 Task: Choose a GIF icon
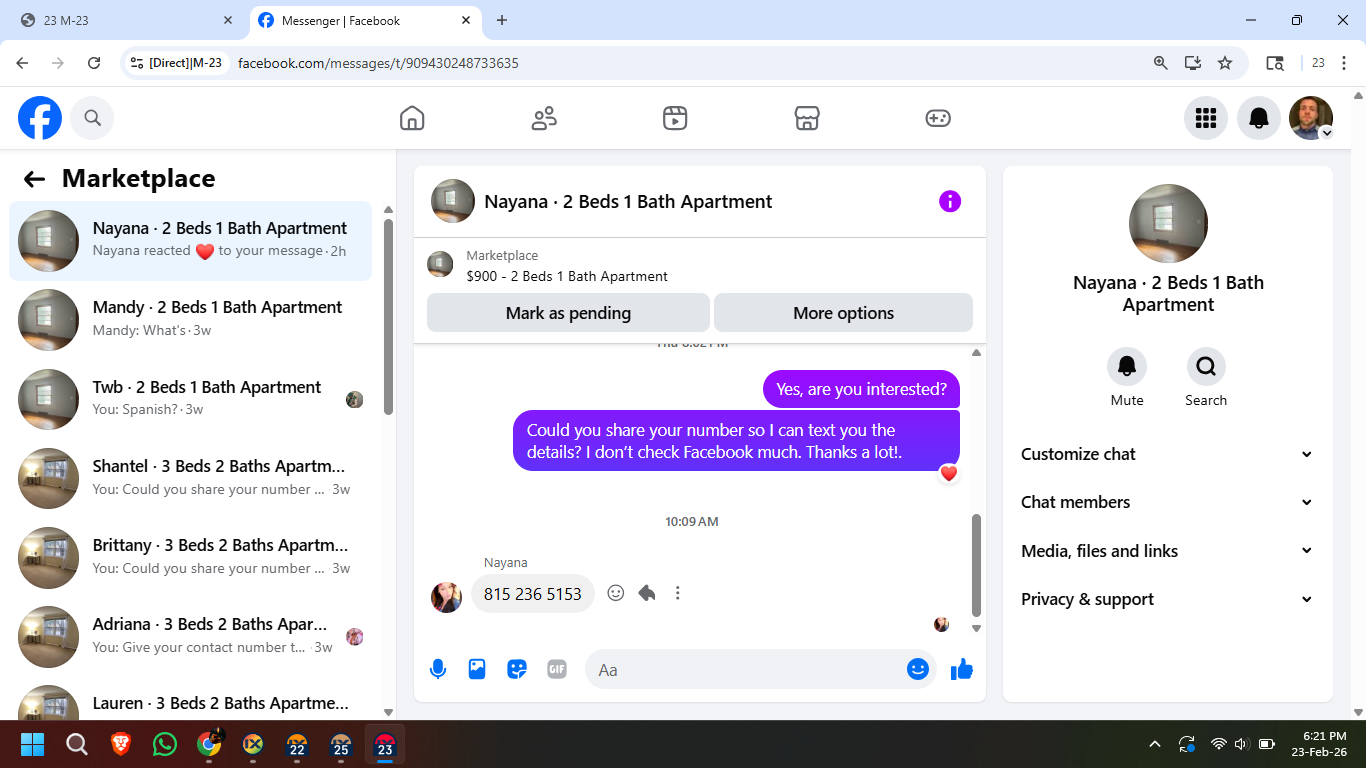coord(557,670)
